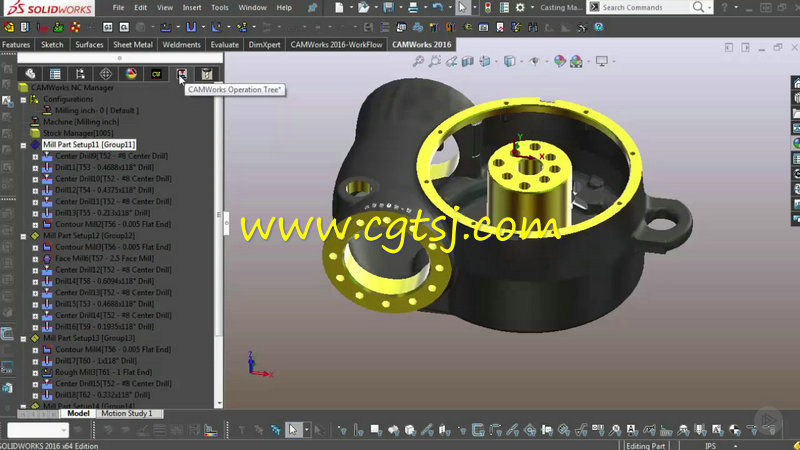Expand the Drill11[T53] operation
Screen dimensions: 800x450
pyautogui.click(x=35, y=168)
